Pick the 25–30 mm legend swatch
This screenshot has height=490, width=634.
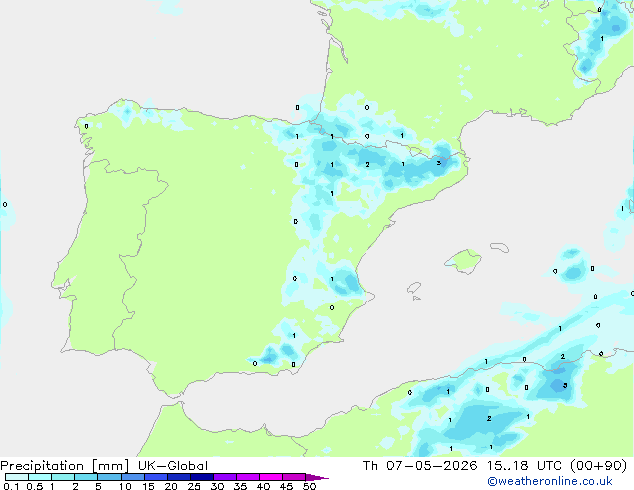201,477
